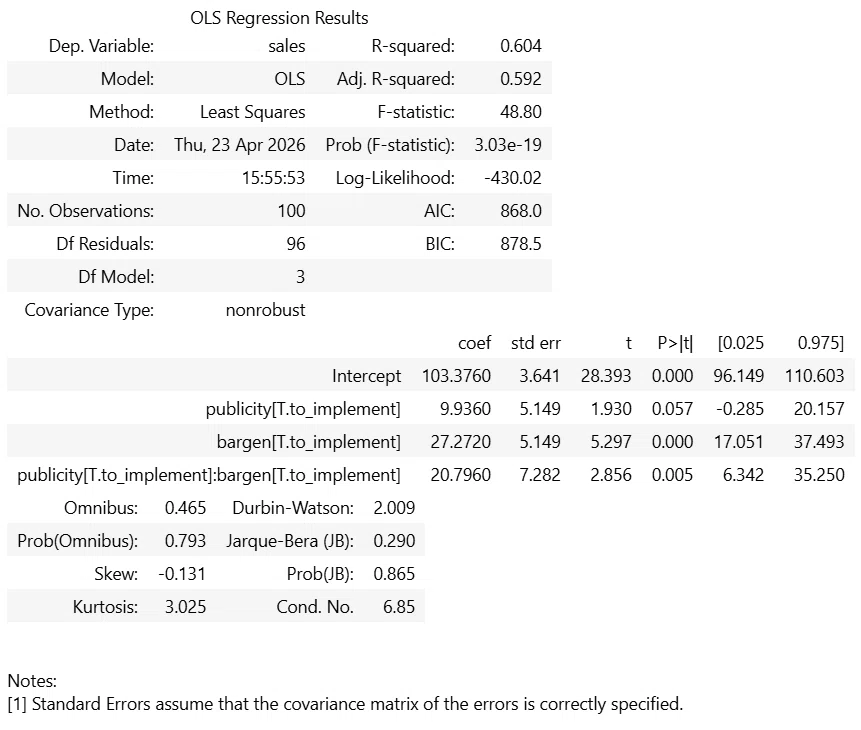This screenshot has height=730, width=861.
Task: Click the OLS Regression Results title
Action: [279, 18]
